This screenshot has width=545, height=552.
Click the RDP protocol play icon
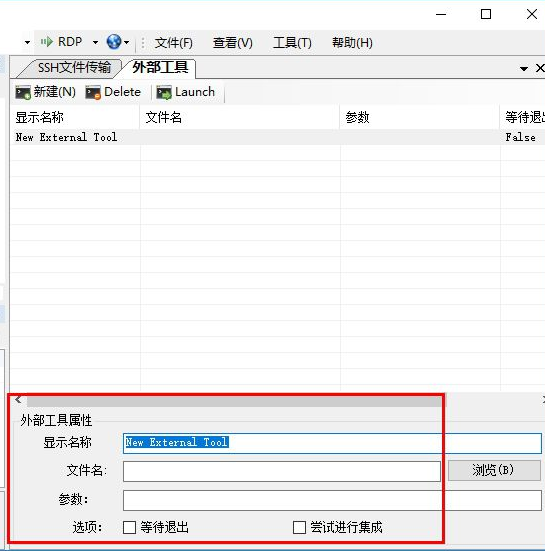[x=46, y=42]
